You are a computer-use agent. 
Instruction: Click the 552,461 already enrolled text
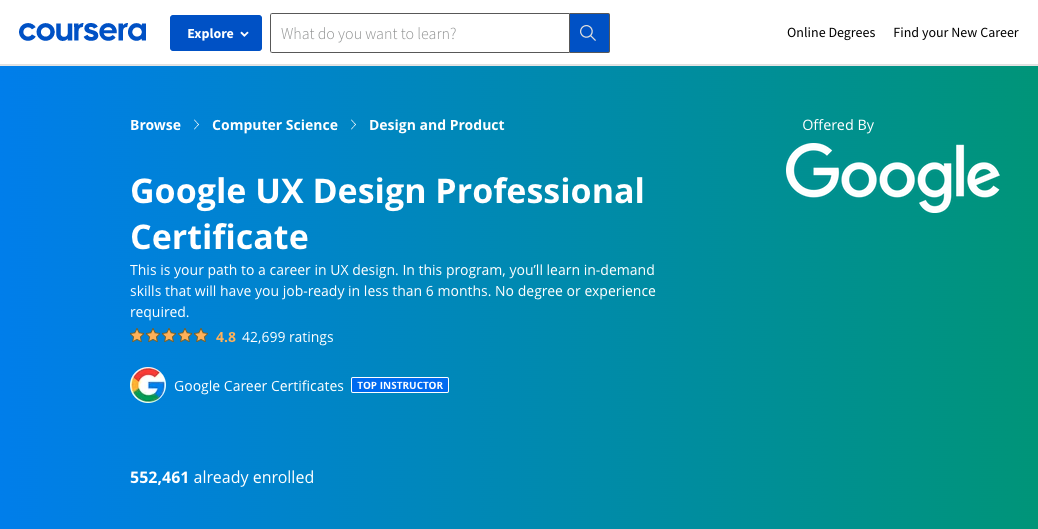coord(222,477)
